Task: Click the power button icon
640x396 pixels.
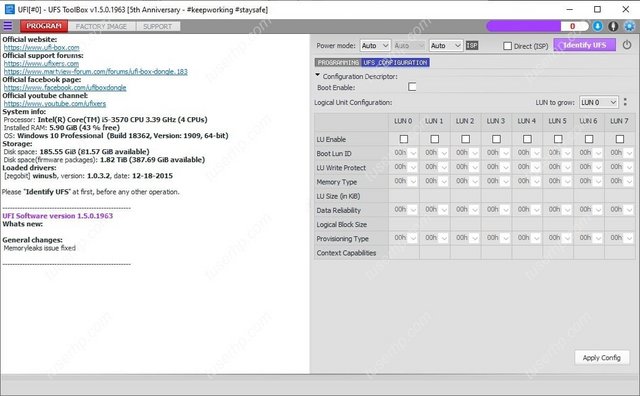Action: point(627,45)
